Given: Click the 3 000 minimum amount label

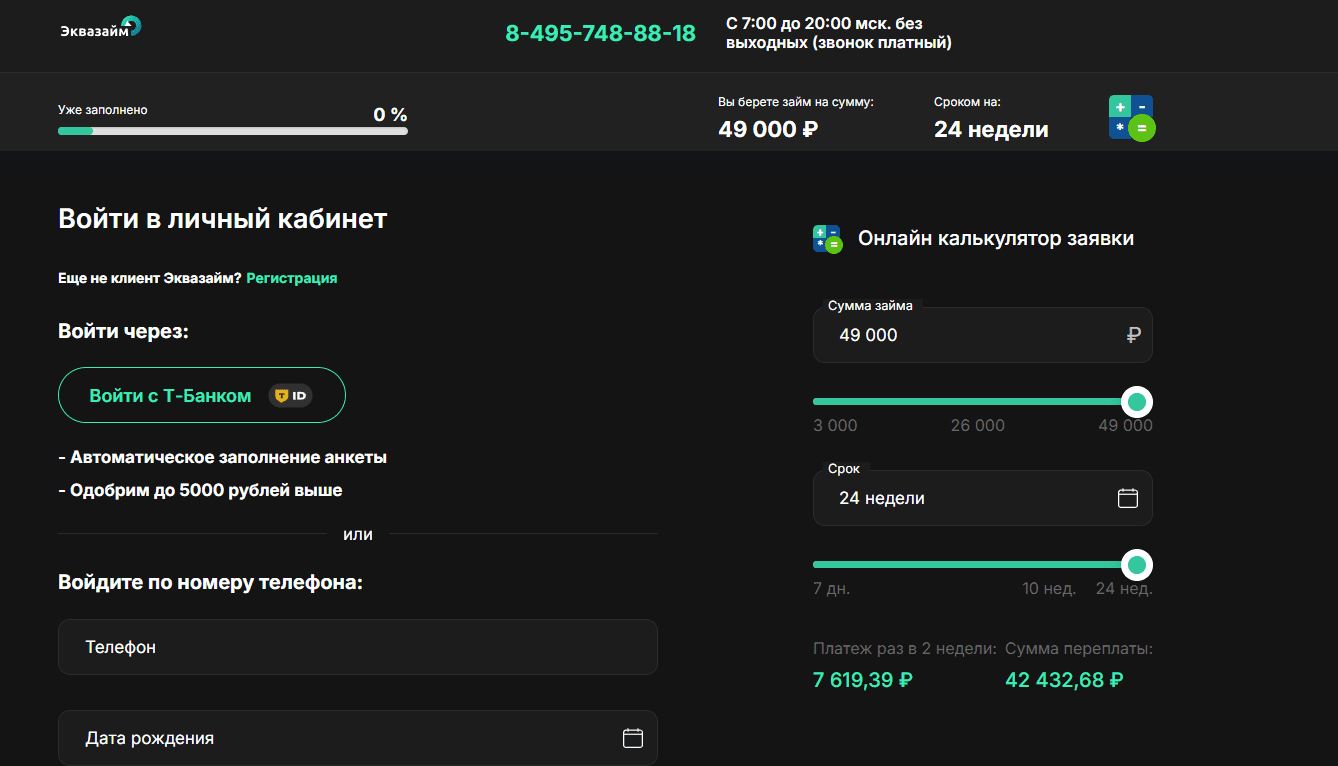Looking at the screenshot, I should [835, 425].
